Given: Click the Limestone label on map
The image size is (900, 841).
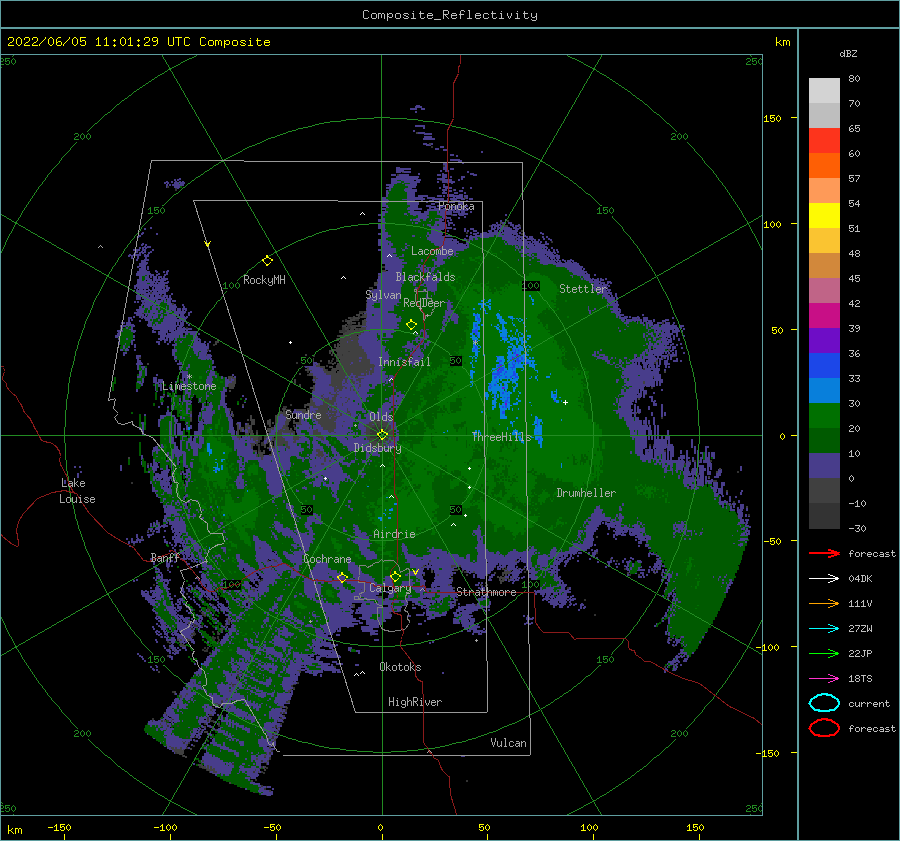Looking at the screenshot, I should coord(189,386).
